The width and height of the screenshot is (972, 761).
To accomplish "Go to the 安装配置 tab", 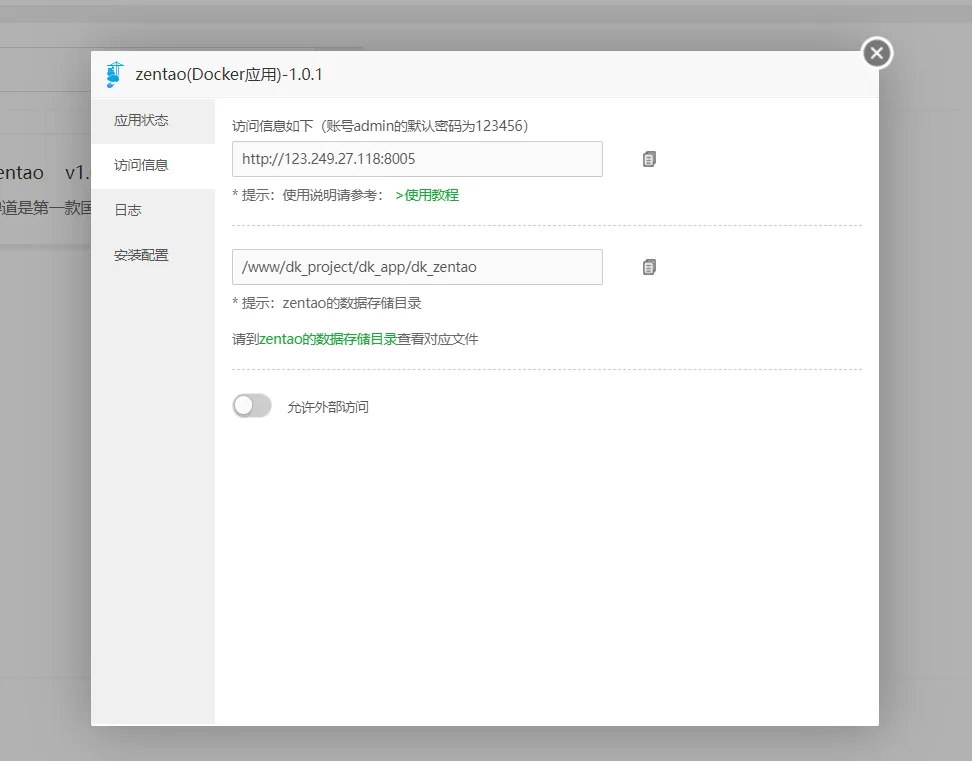I will [153, 255].
